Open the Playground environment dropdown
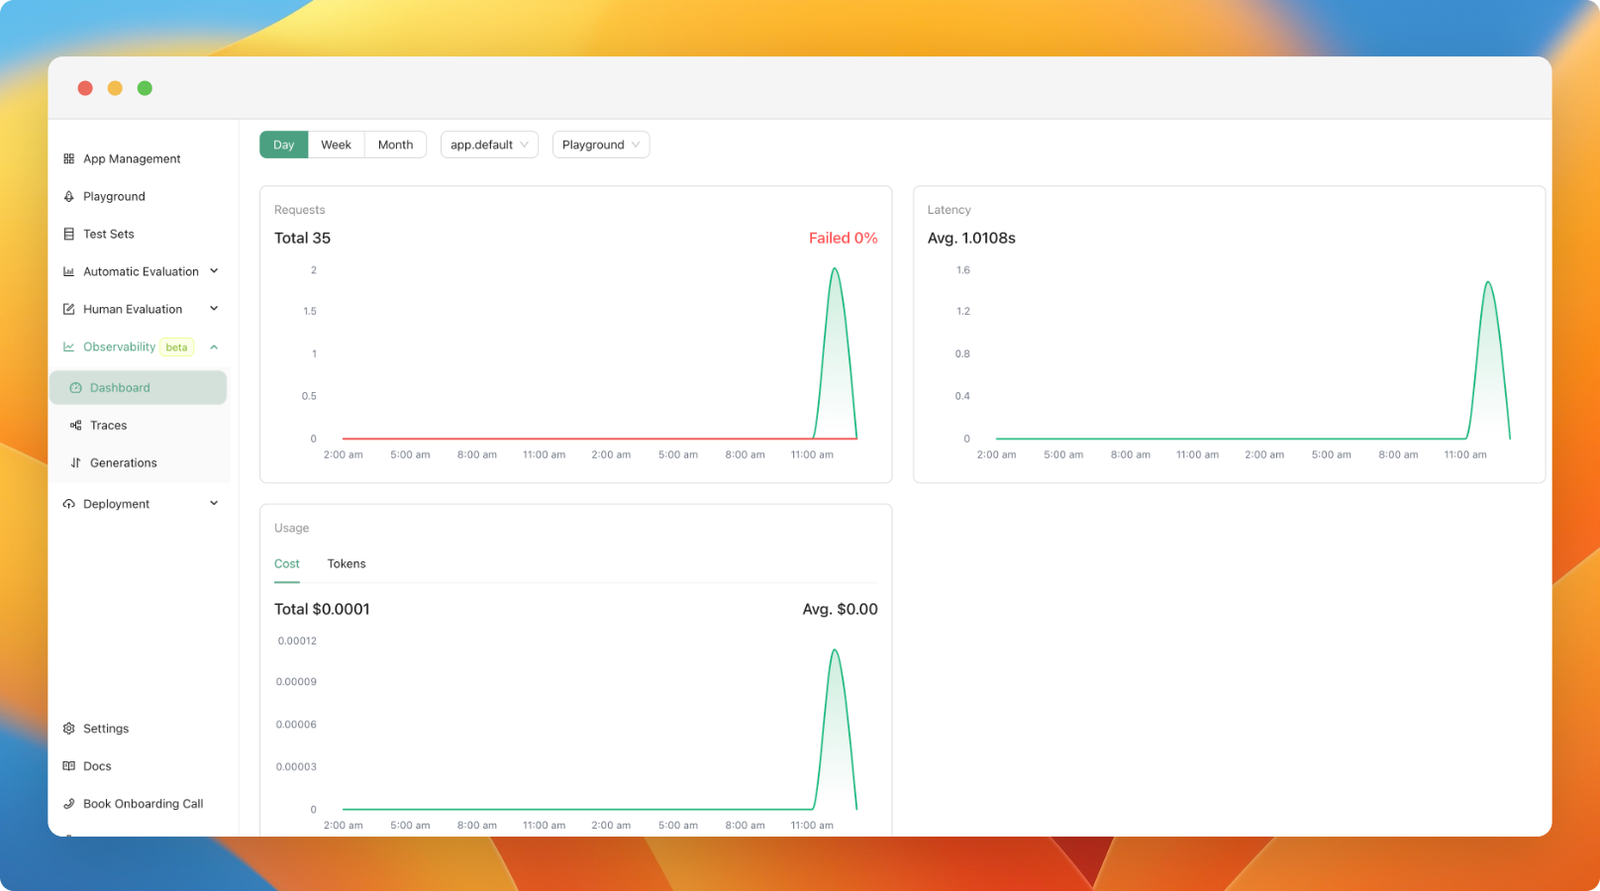This screenshot has width=1600, height=891. [601, 145]
